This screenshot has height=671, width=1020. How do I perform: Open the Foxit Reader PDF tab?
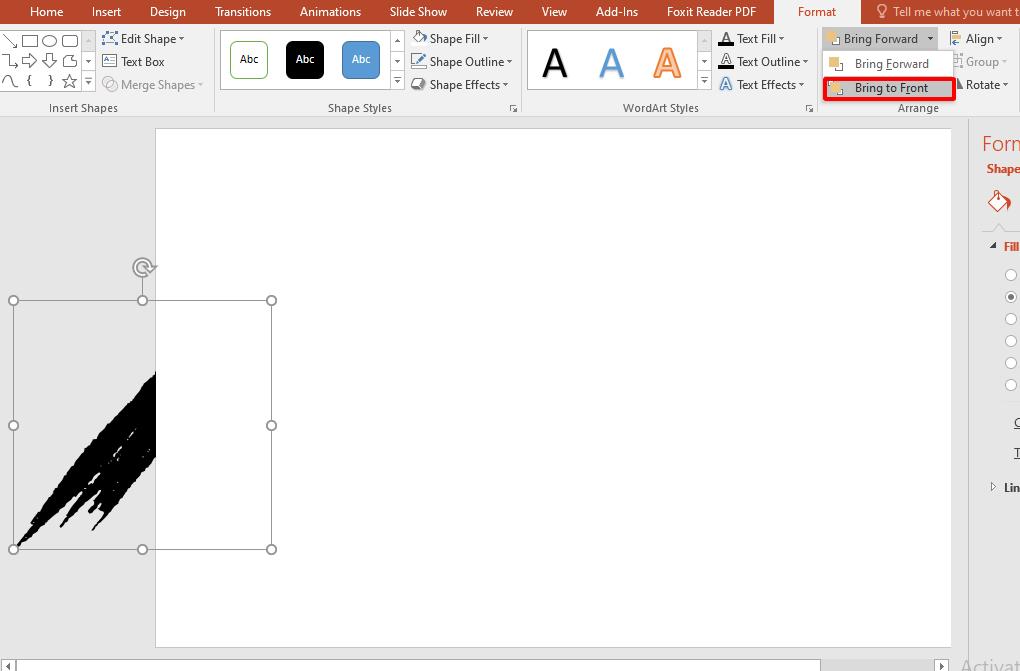(x=711, y=11)
